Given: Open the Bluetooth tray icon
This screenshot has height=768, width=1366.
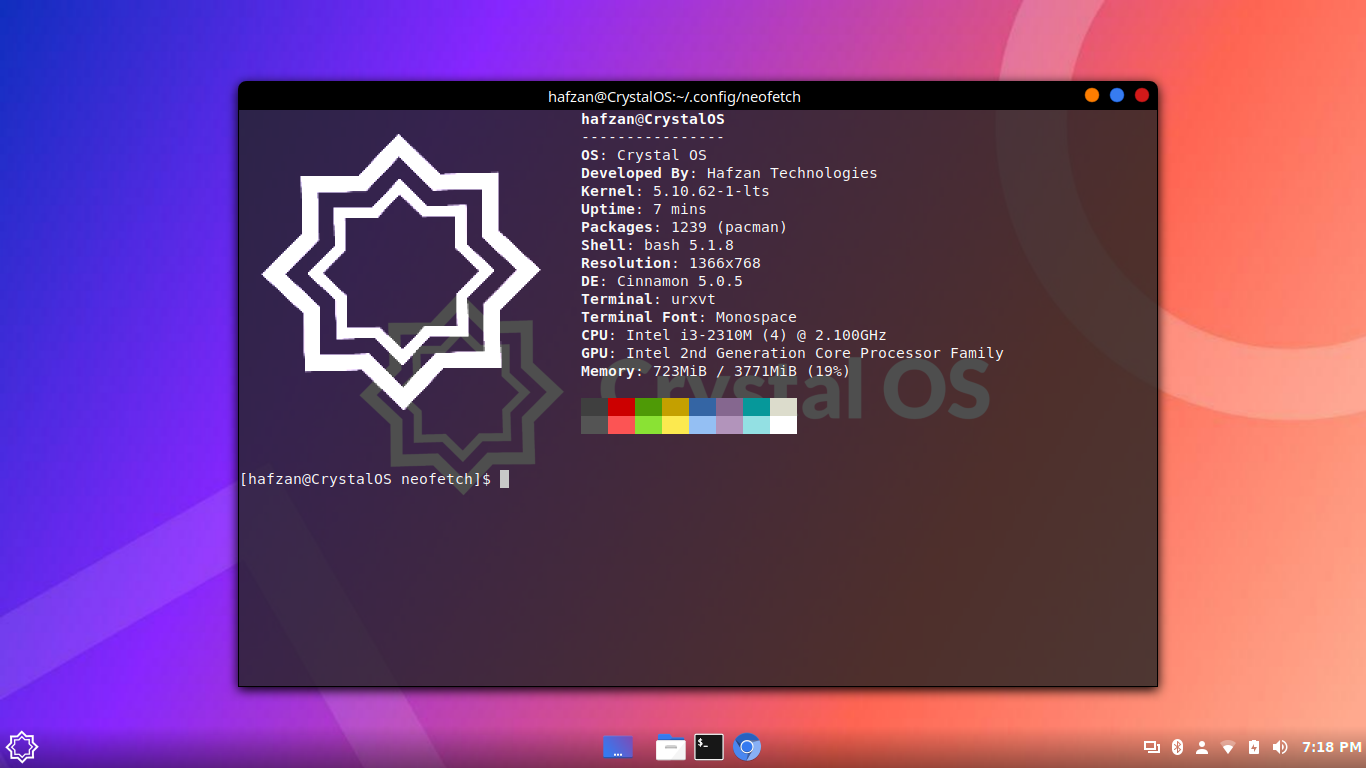Looking at the screenshot, I should (1177, 747).
